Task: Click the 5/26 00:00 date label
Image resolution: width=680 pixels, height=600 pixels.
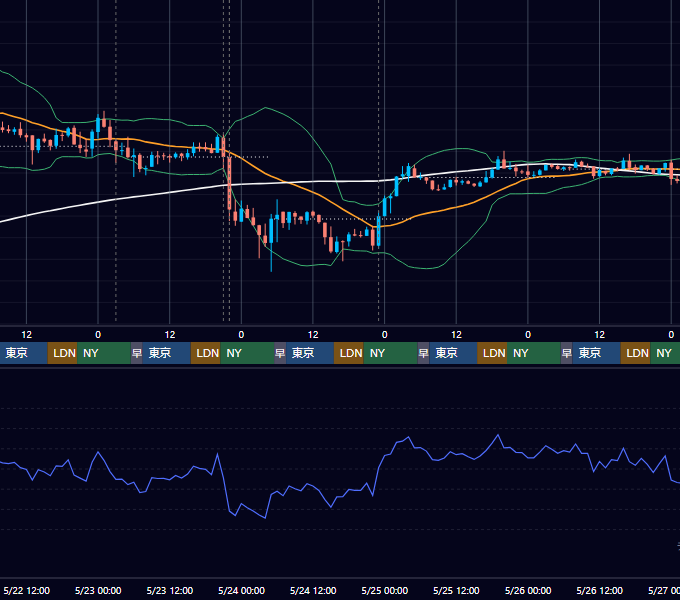Action: pos(528,590)
